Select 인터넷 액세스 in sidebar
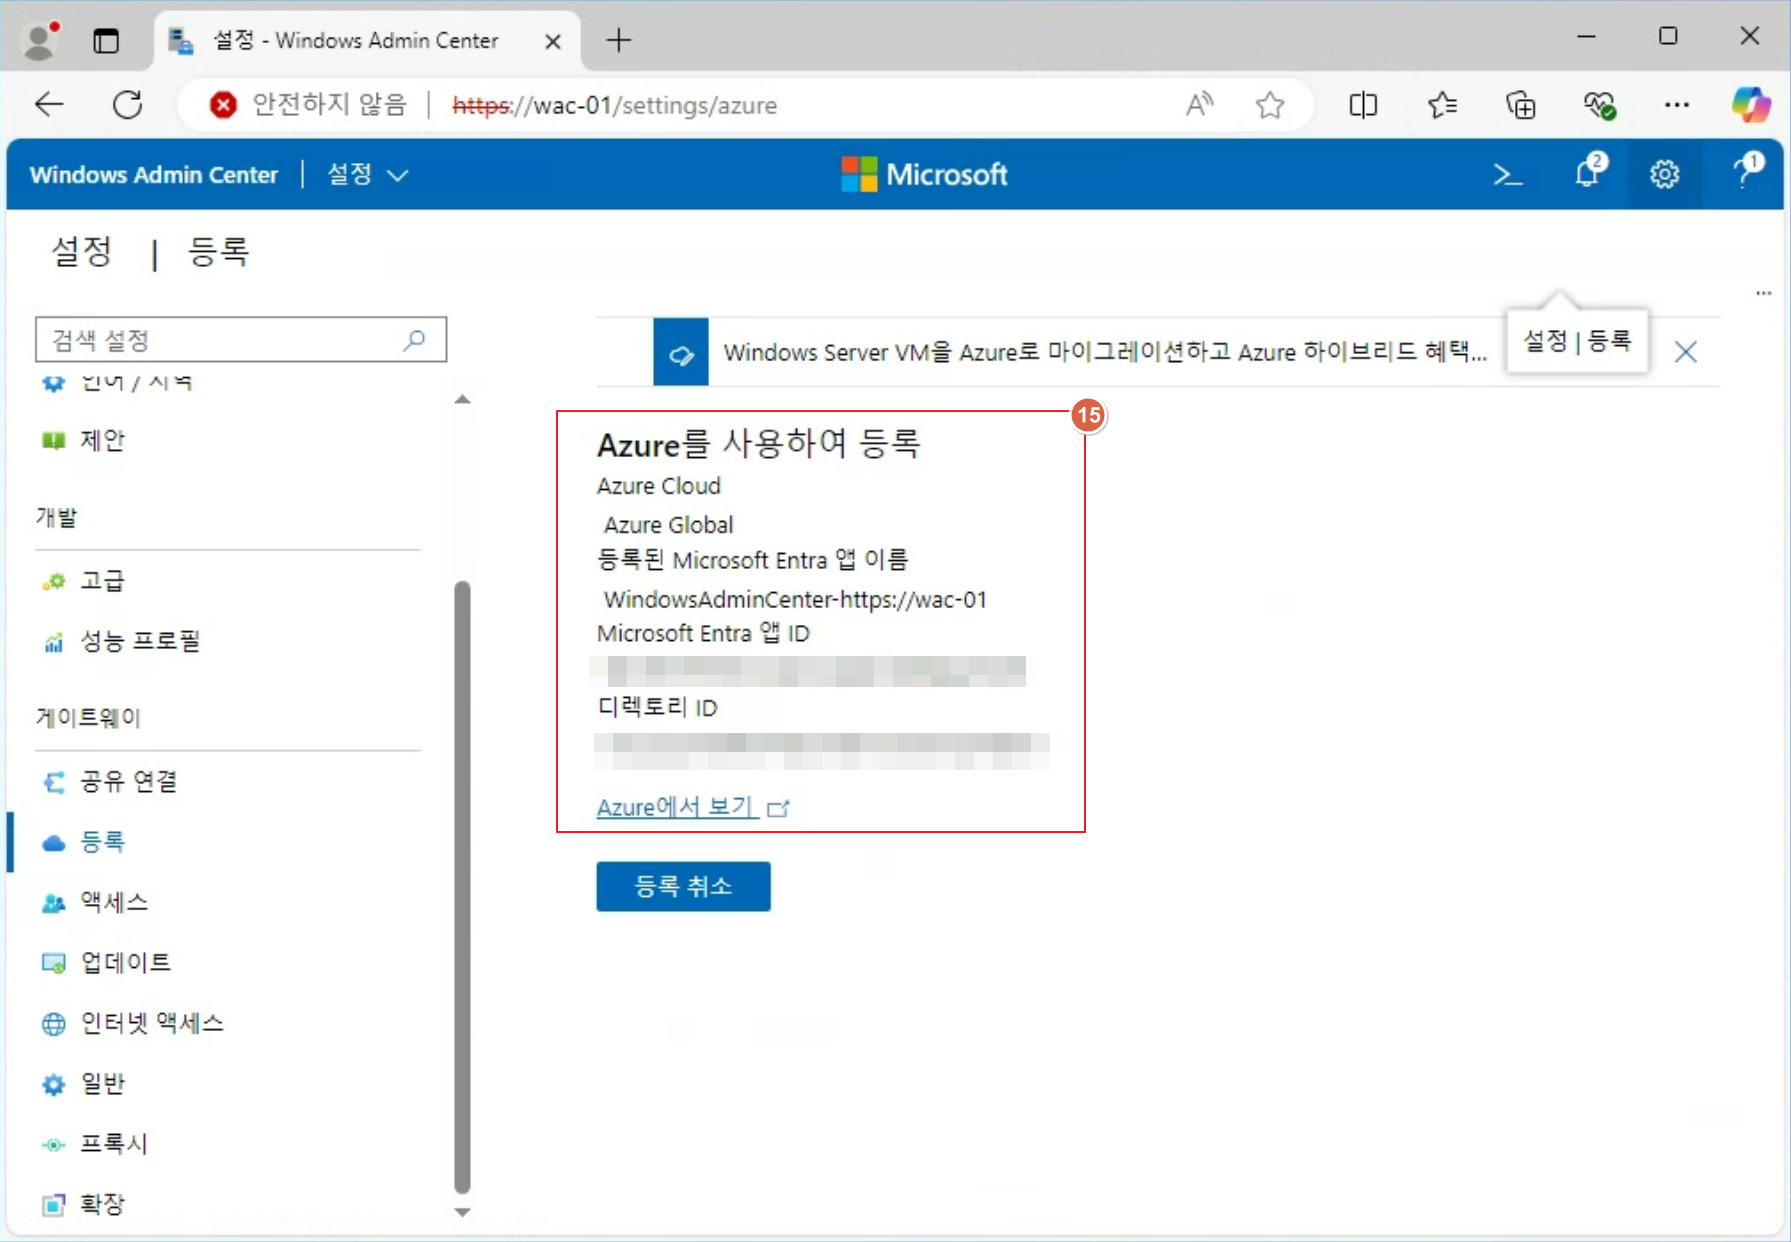1791x1242 pixels. point(152,1024)
